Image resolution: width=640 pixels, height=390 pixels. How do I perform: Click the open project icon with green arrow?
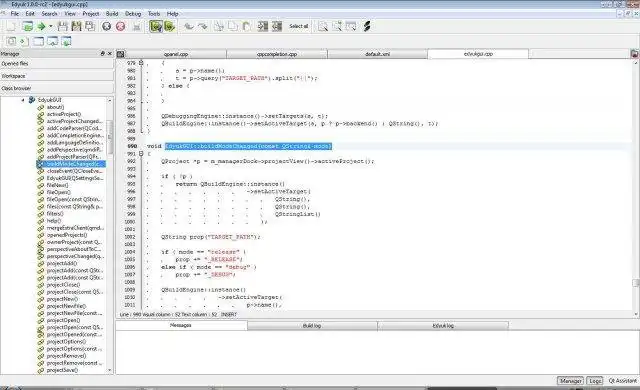pyautogui.click(x=28, y=27)
